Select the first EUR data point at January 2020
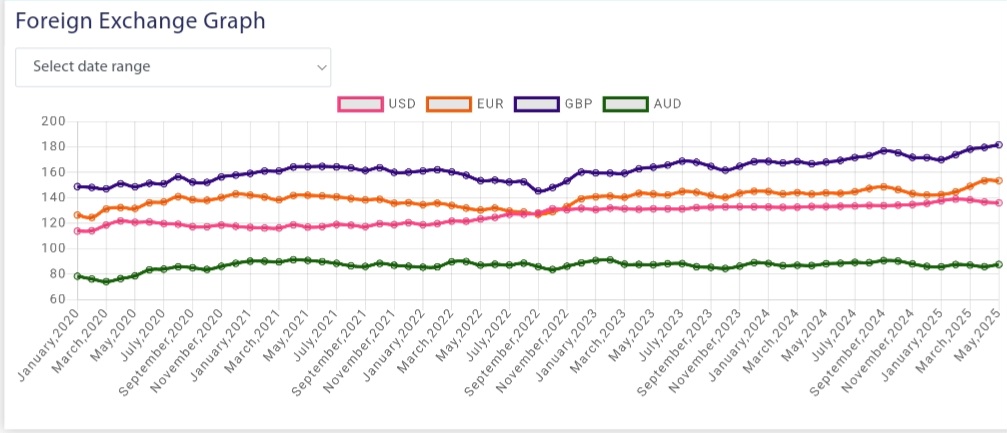This screenshot has height=433, width=1007. [77, 215]
